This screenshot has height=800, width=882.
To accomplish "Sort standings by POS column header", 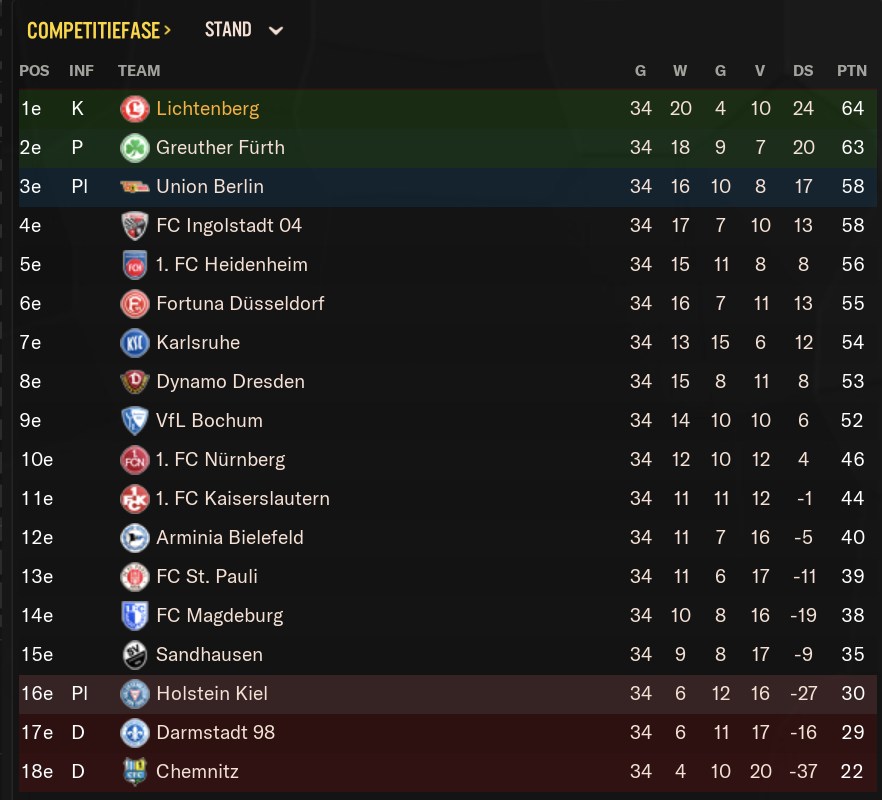I will click(x=34, y=71).
